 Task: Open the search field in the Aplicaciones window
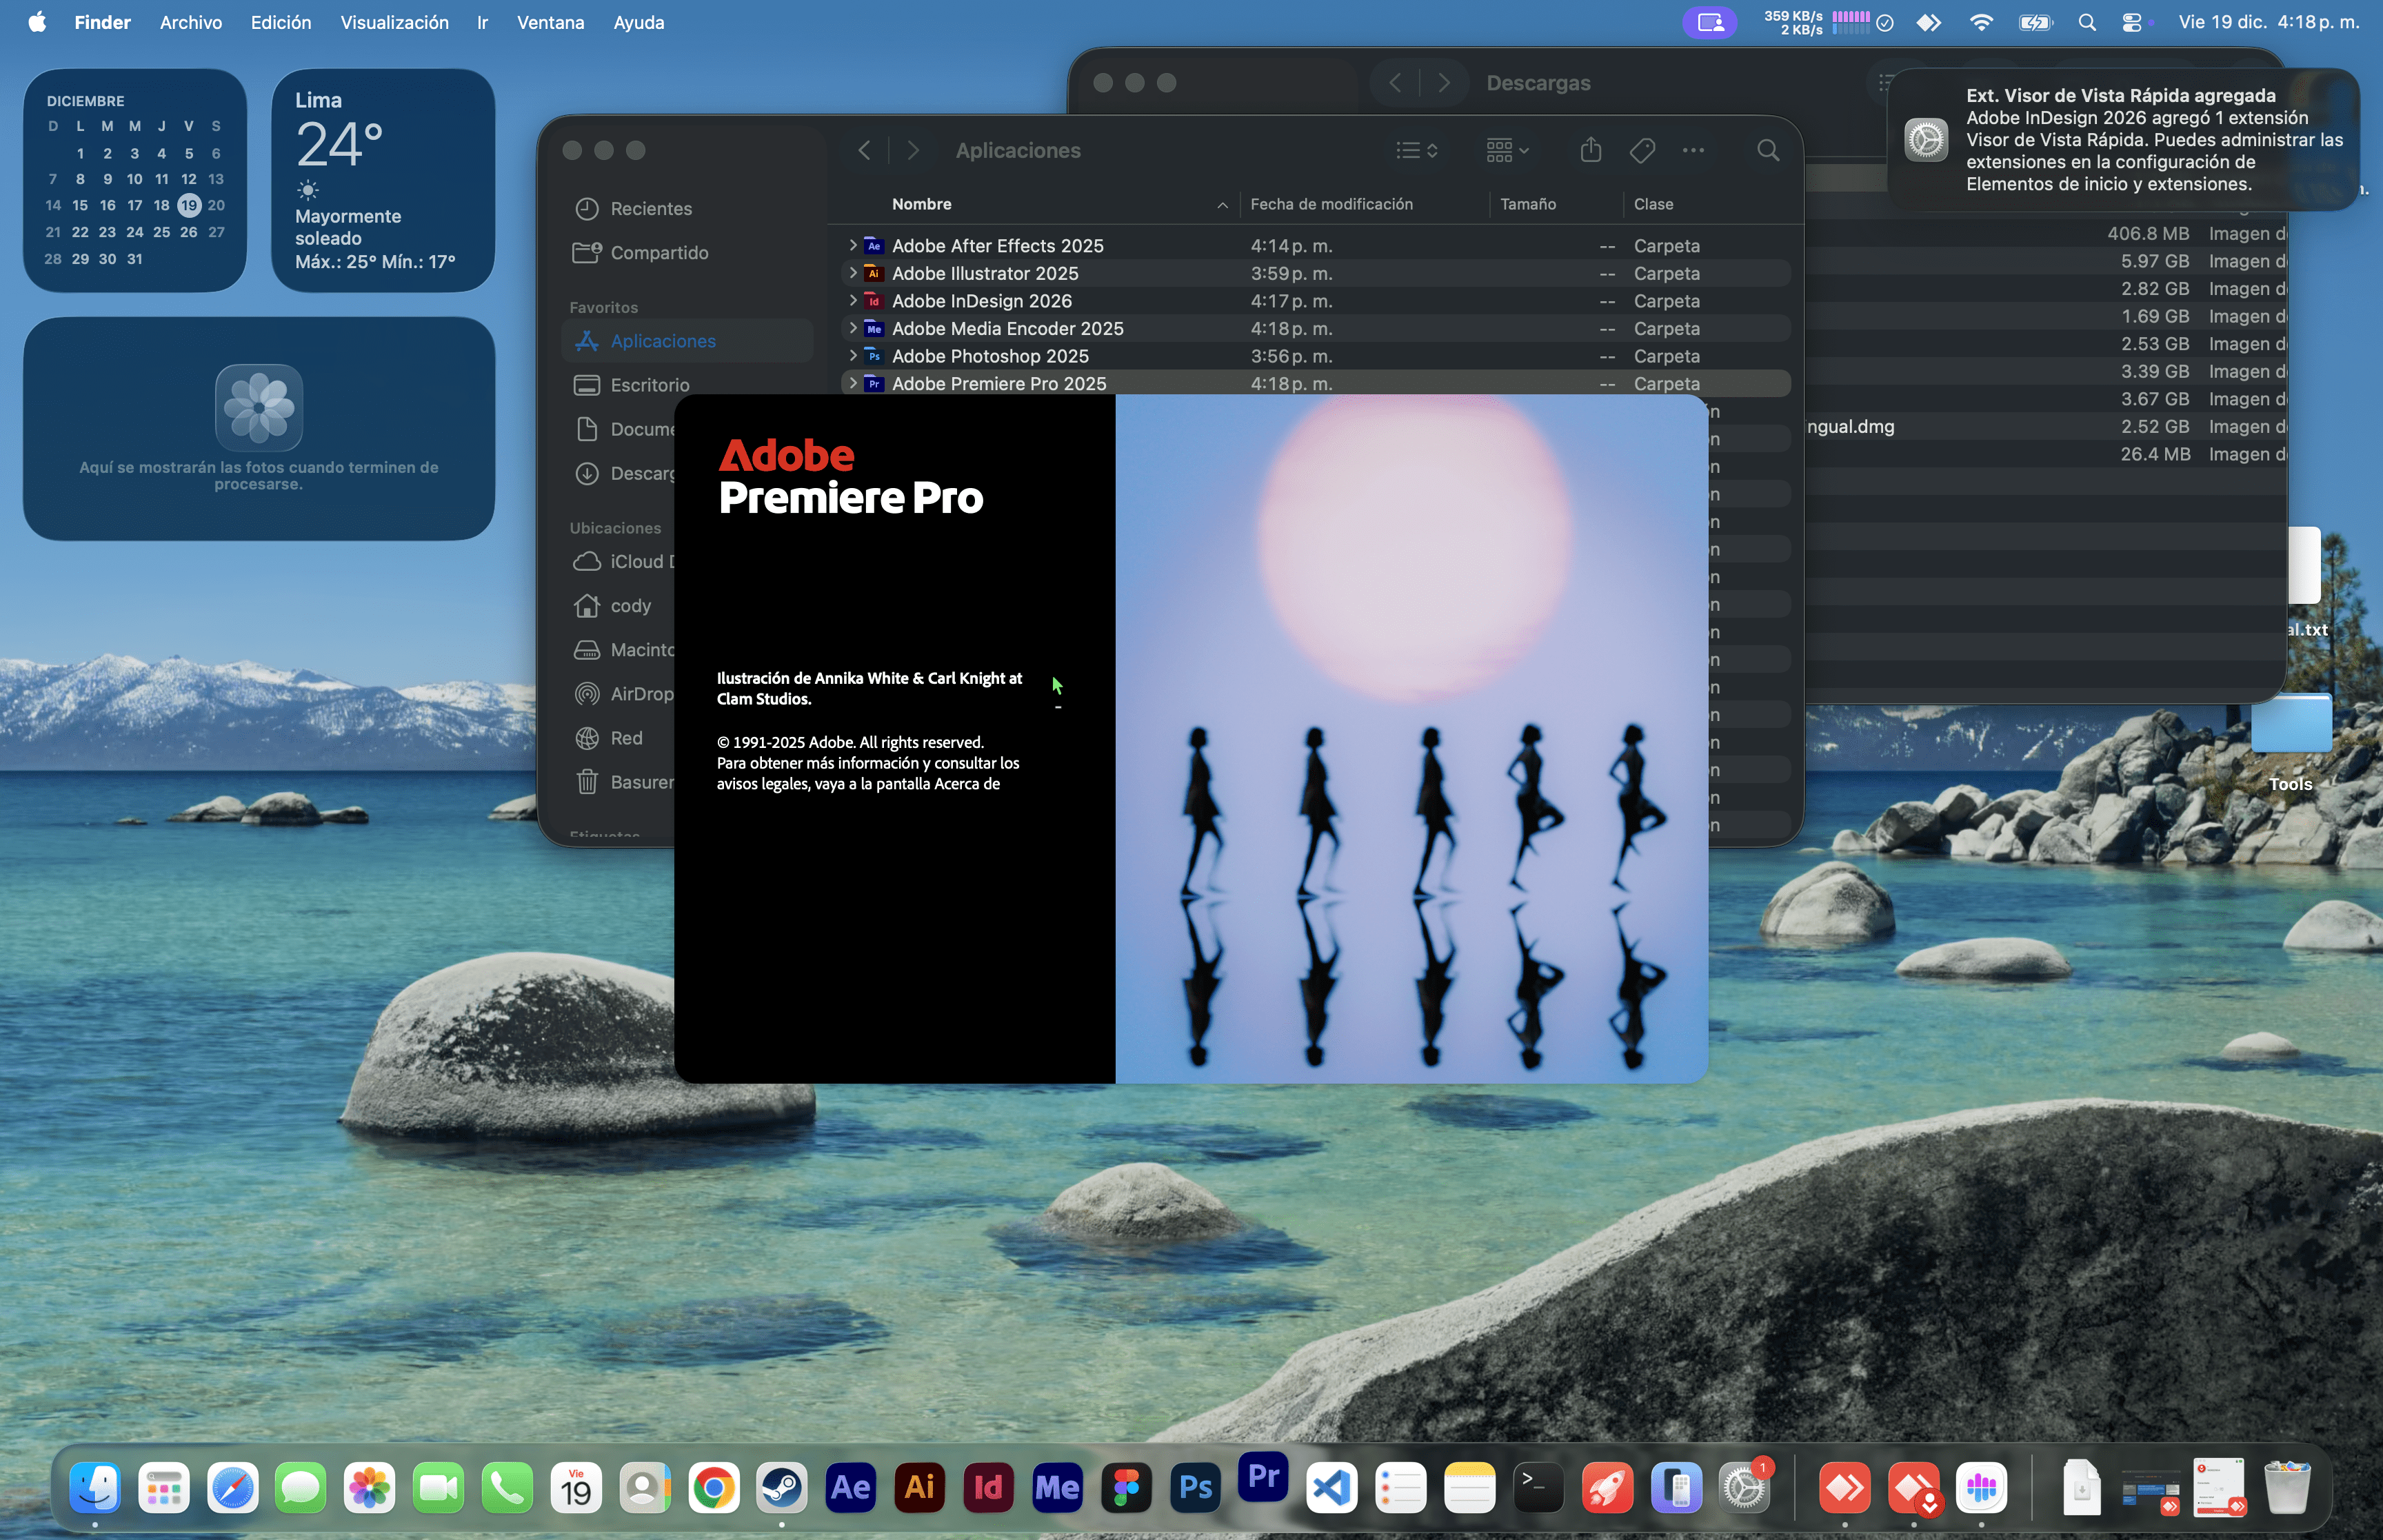(1767, 150)
